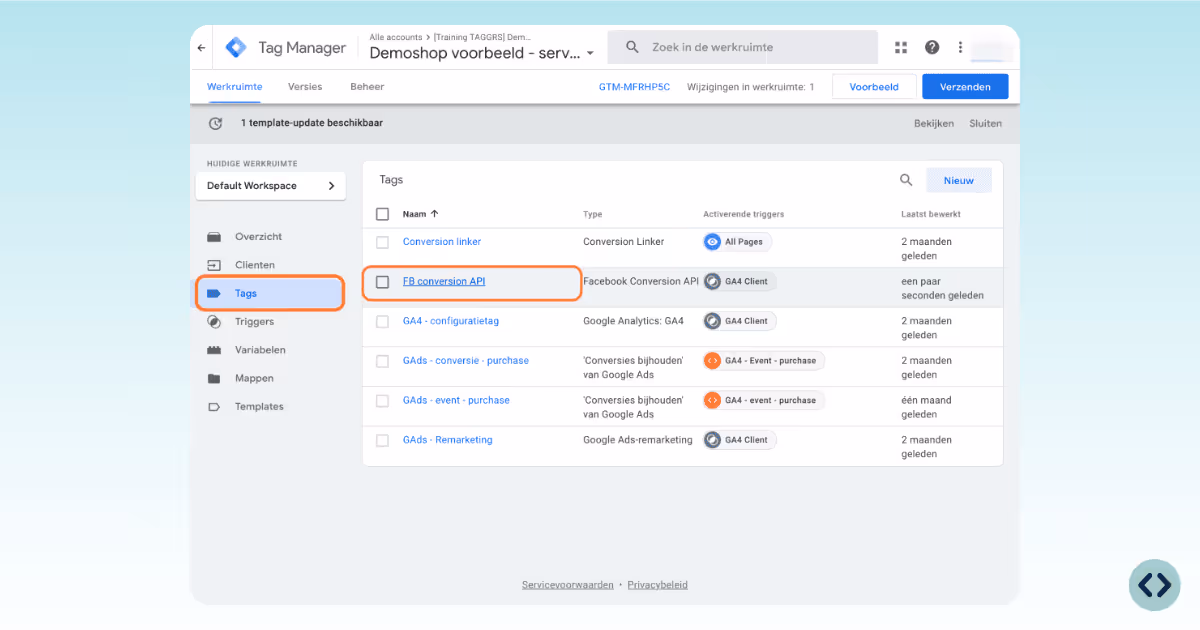Image resolution: width=1200 pixels, height=630 pixels.
Task: Click GA4 Client trigger chip for GAds - Remarketing
Action: (x=740, y=440)
